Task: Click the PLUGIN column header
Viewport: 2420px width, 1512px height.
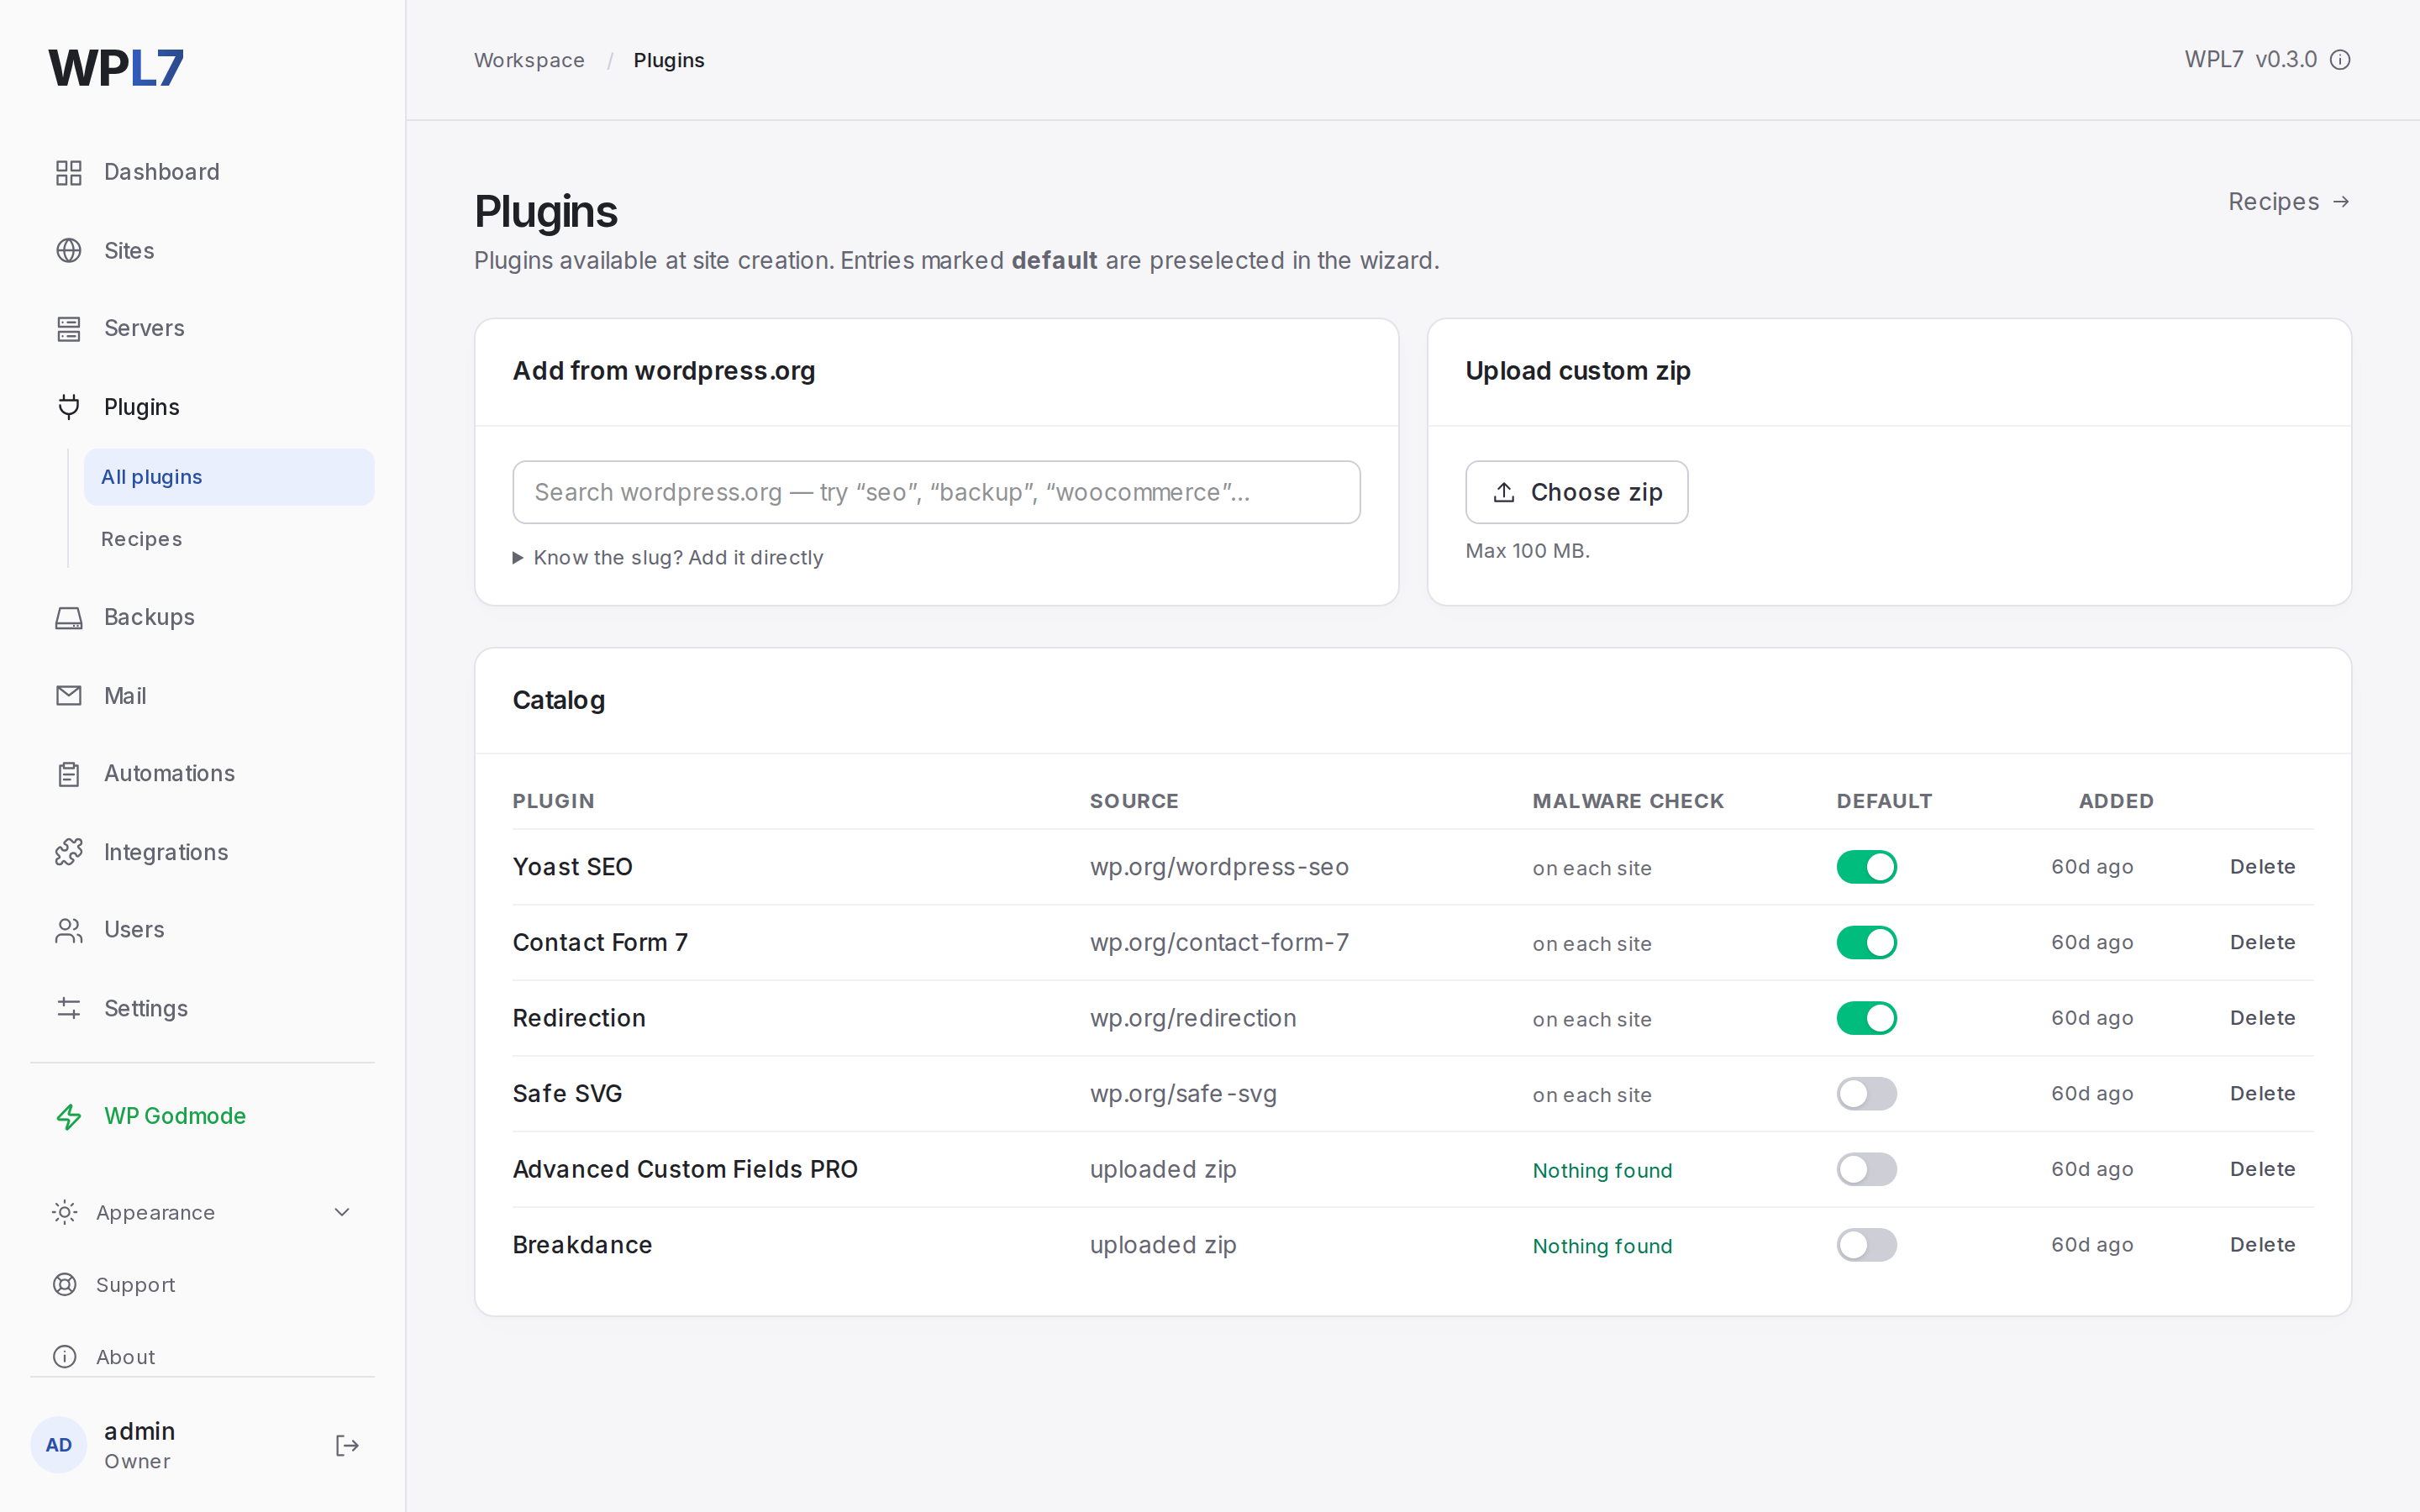Action: pyautogui.click(x=553, y=801)
